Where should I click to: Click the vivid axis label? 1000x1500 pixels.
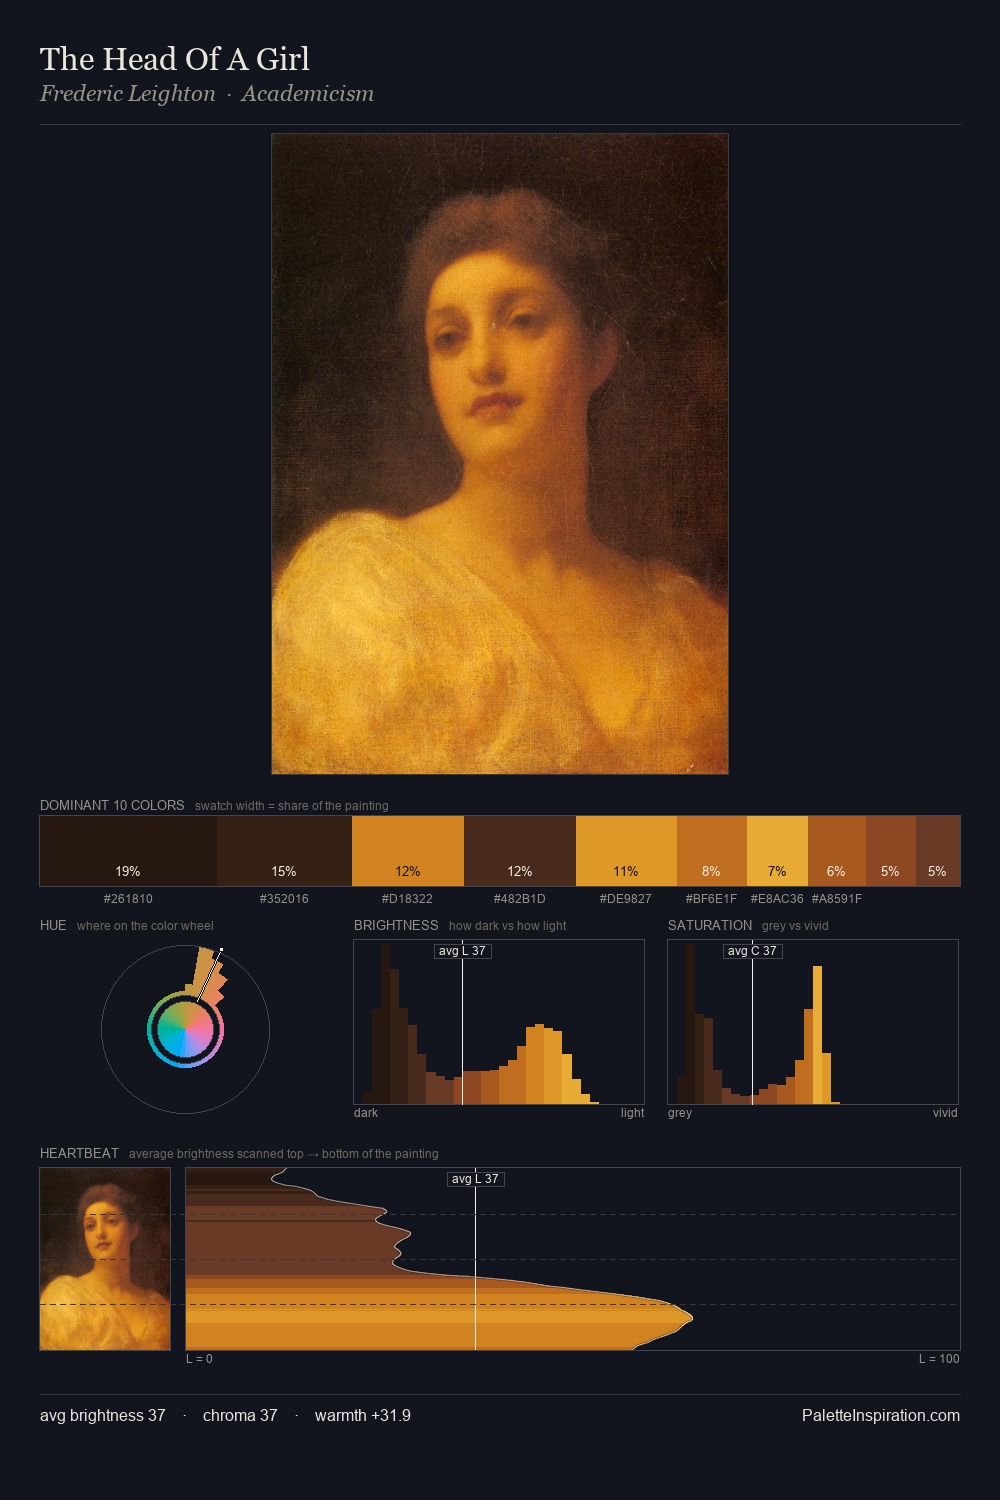coord(945,1113)
